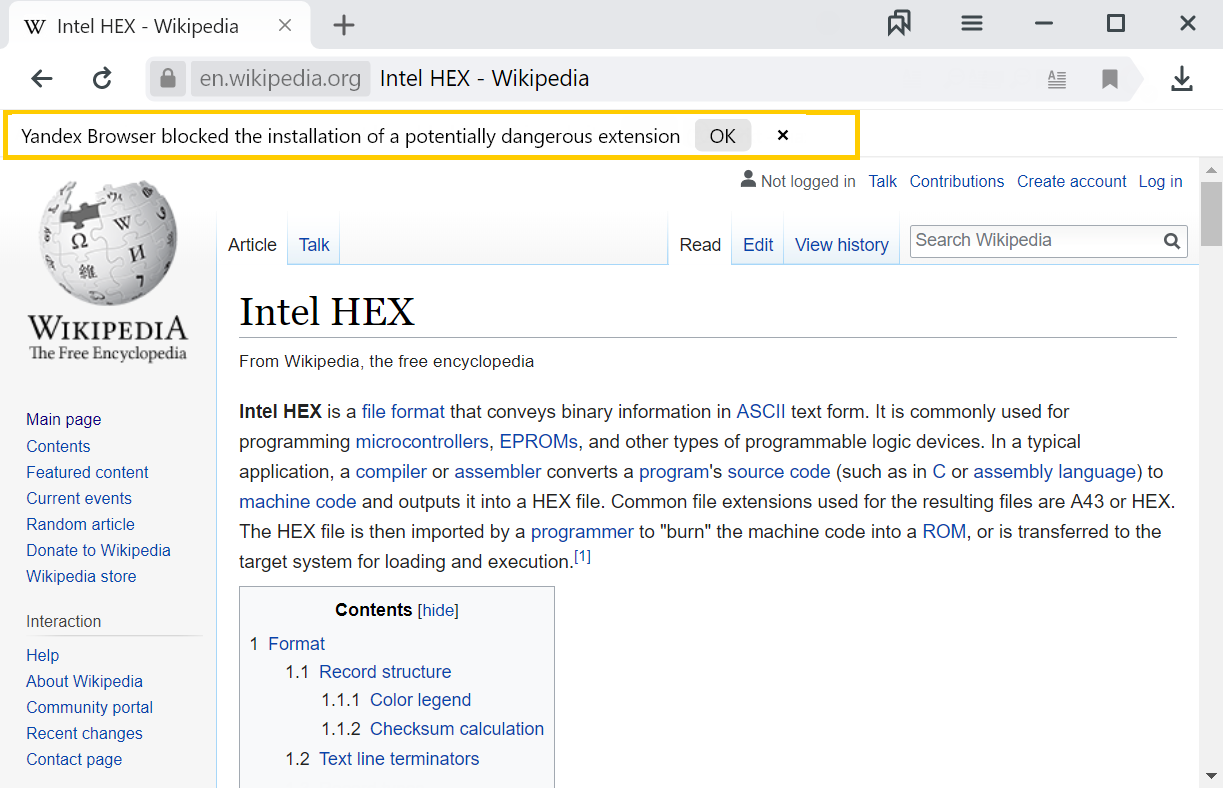Jump to Checksum calculation in contents
The image size is (1223, 788).
[457, 729]
